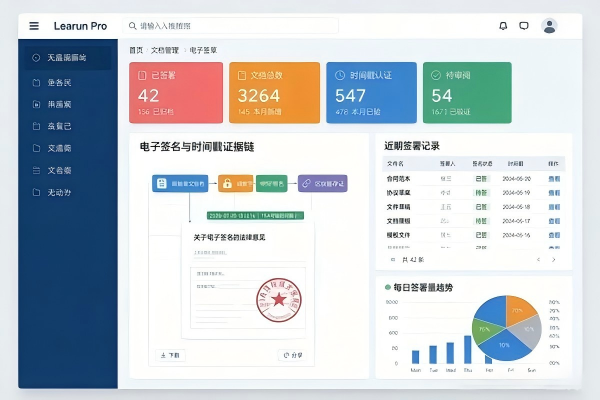The height and width of the screenshot is (400, 600).
Task: Click 电子签章 in the breadcrumb
Action: [x=203, y=50]
